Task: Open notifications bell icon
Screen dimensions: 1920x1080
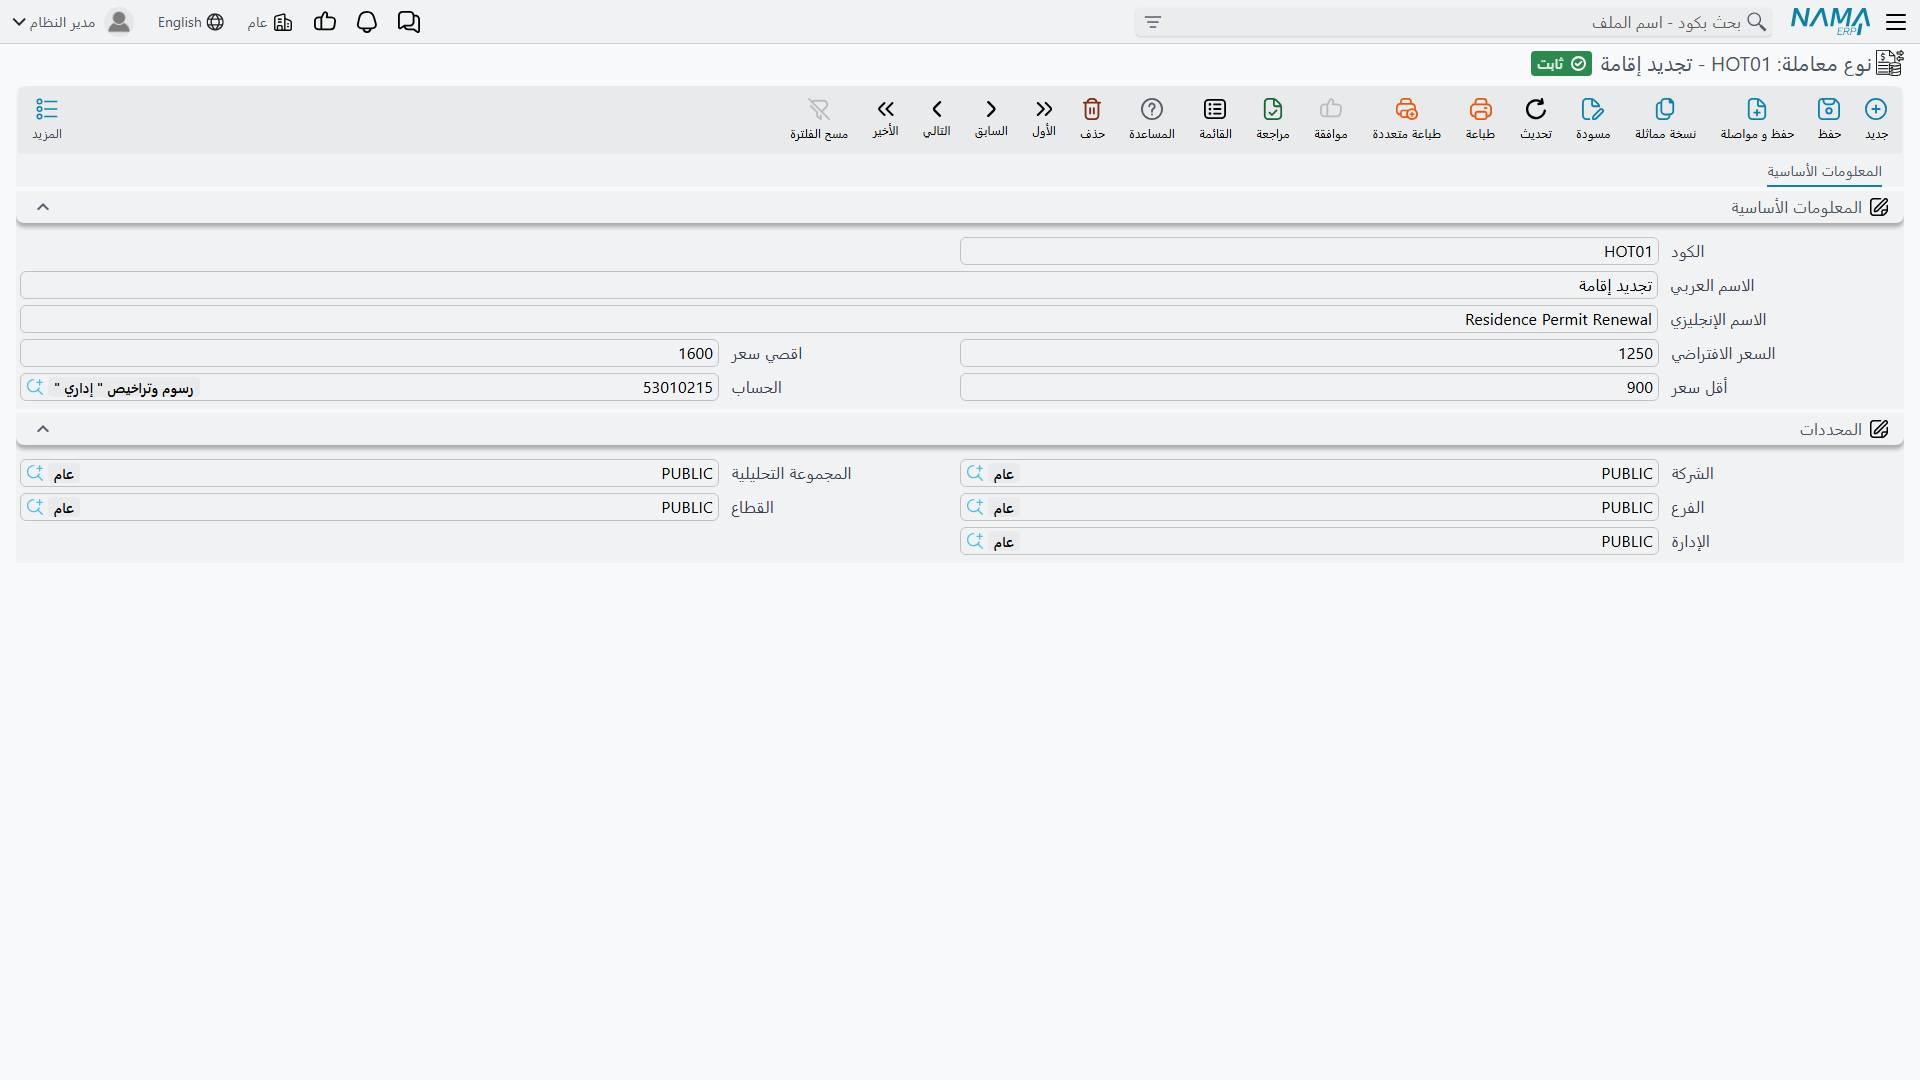Action: [x=367, y=22]
